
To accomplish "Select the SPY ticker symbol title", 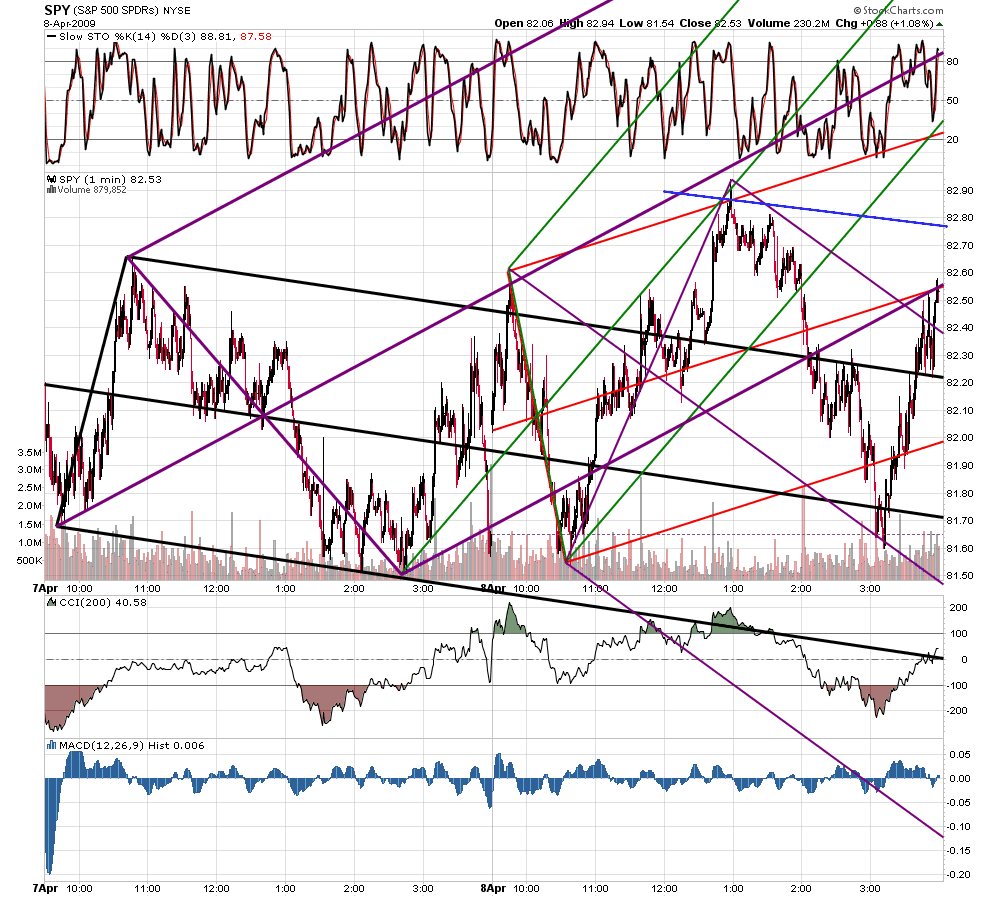I will [57, 10].
